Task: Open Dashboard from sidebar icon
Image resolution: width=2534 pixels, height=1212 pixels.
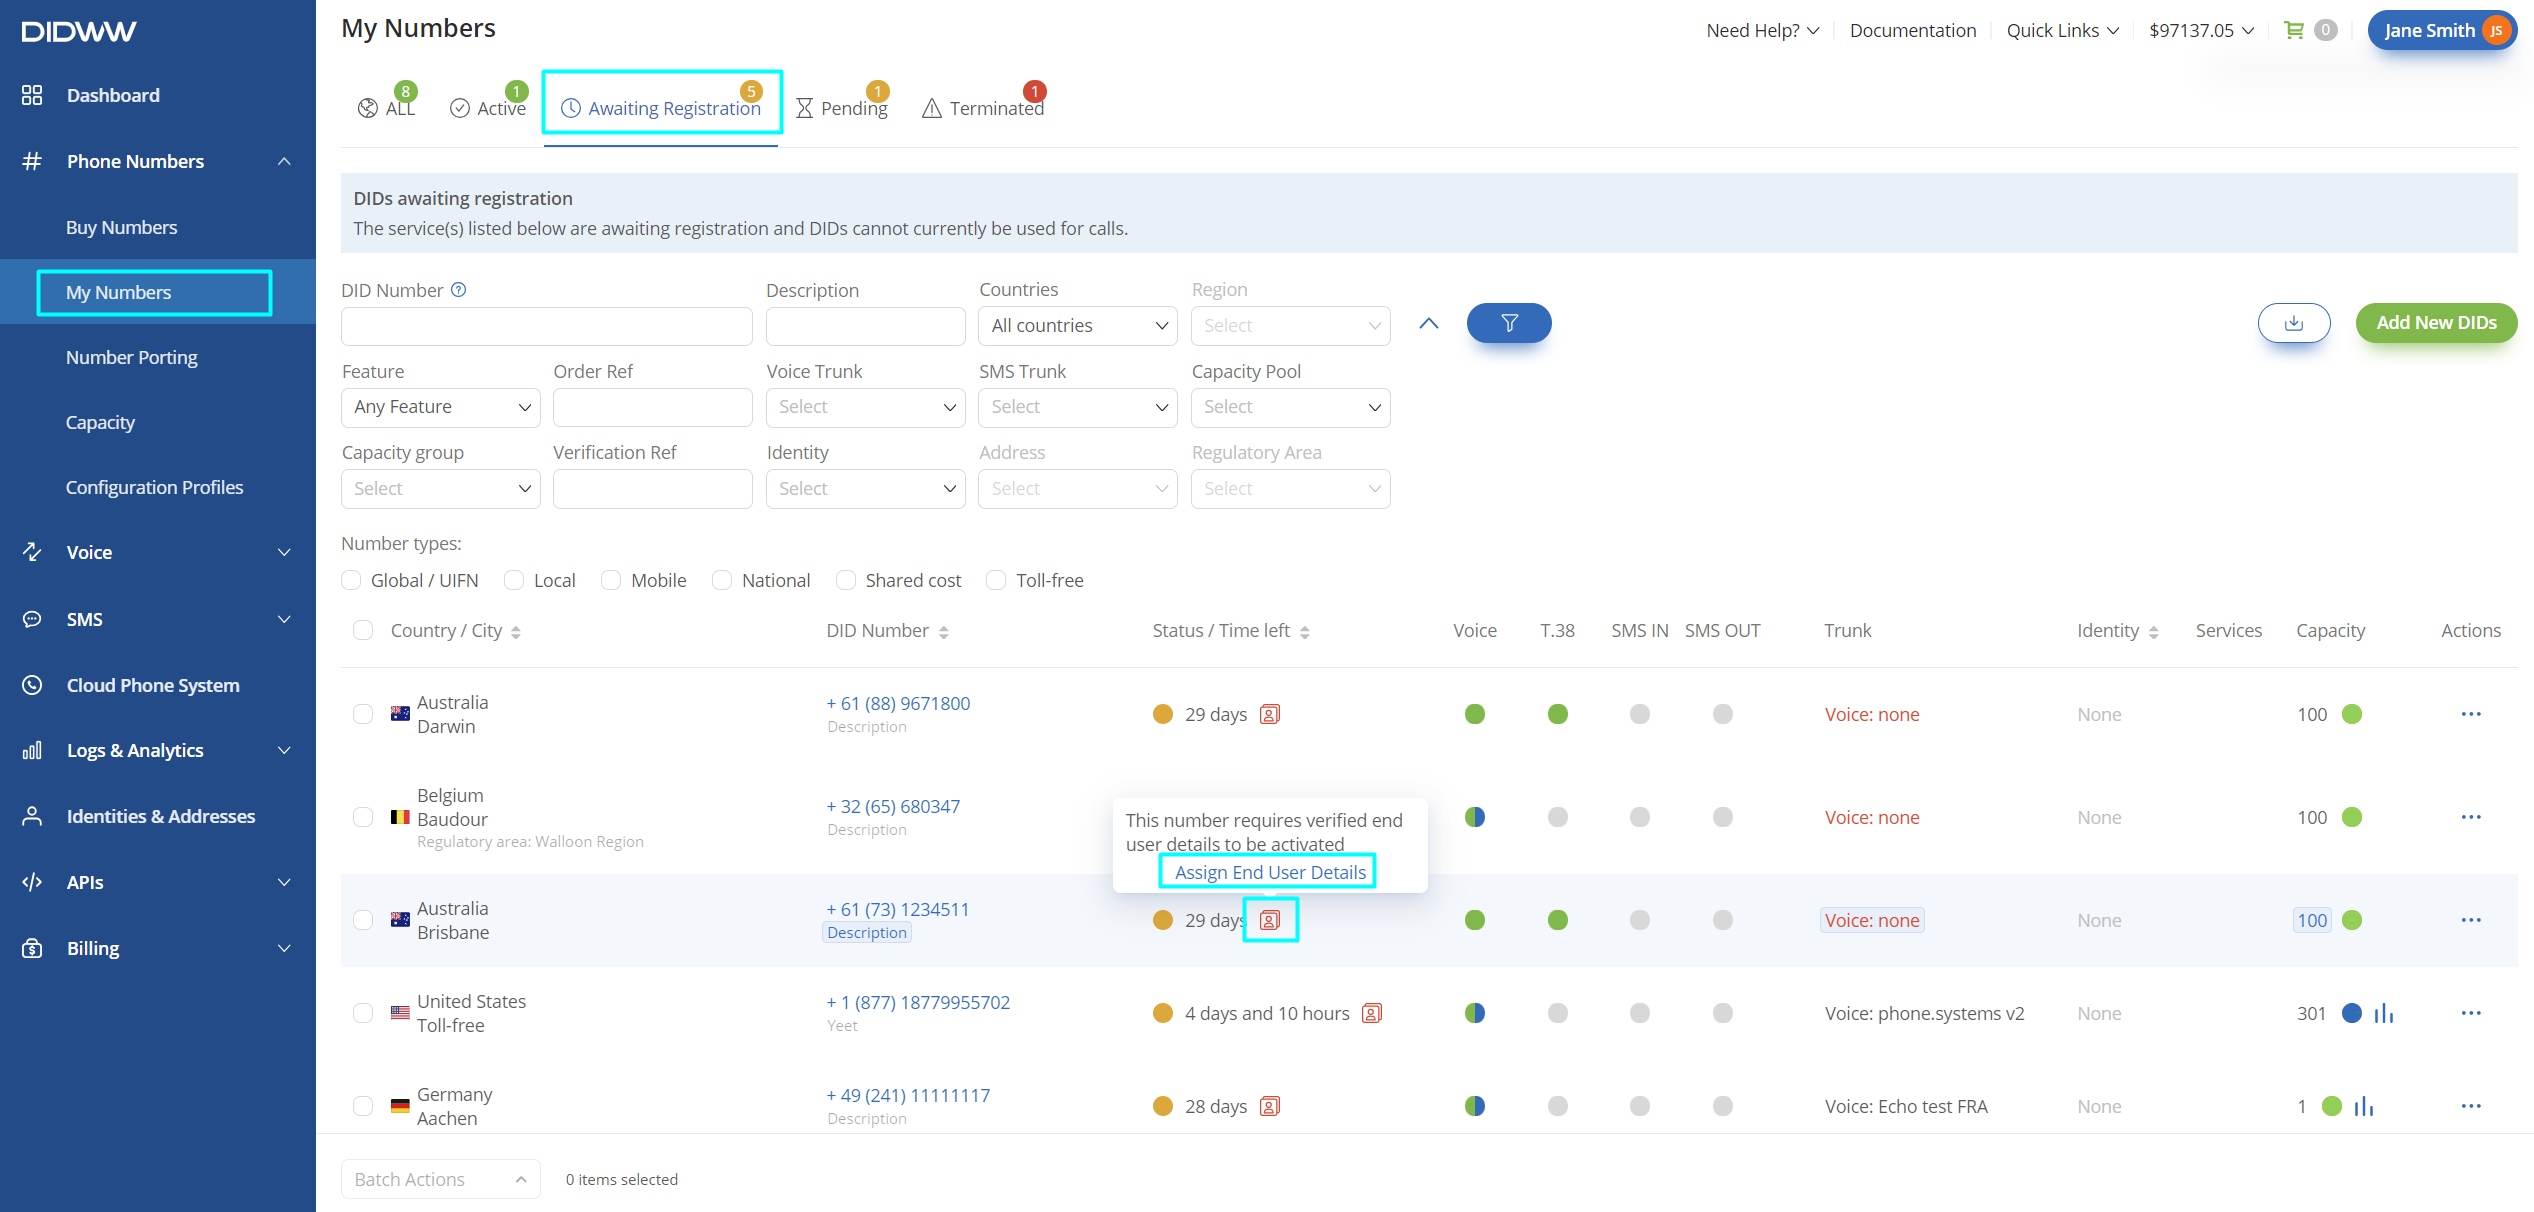Action: pos(32,95)
